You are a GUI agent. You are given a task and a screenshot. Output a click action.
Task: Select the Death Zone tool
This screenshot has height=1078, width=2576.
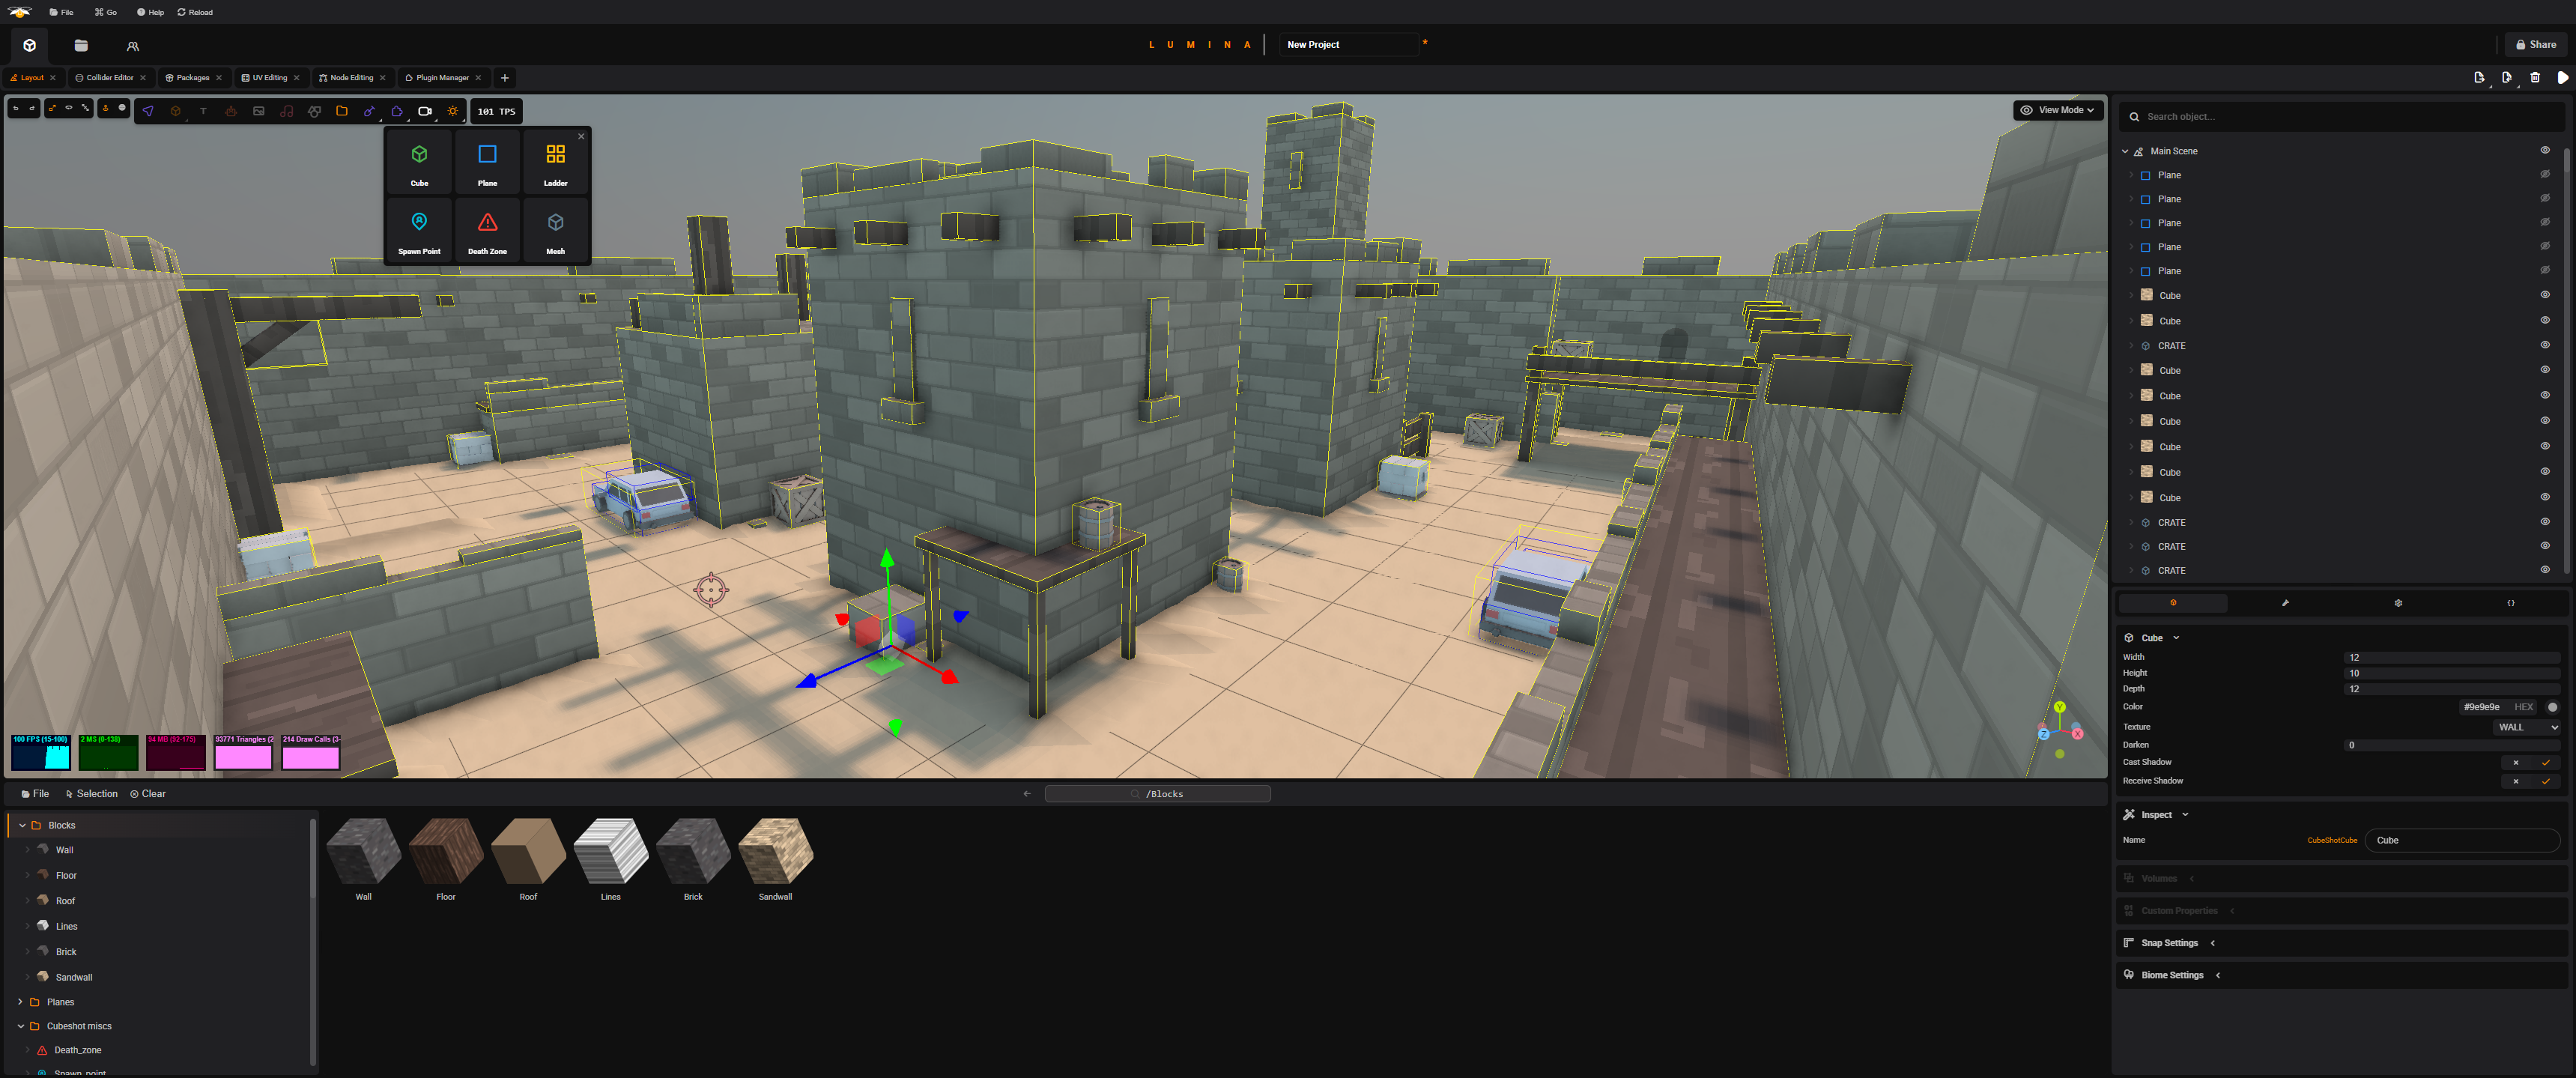(488, 231)
